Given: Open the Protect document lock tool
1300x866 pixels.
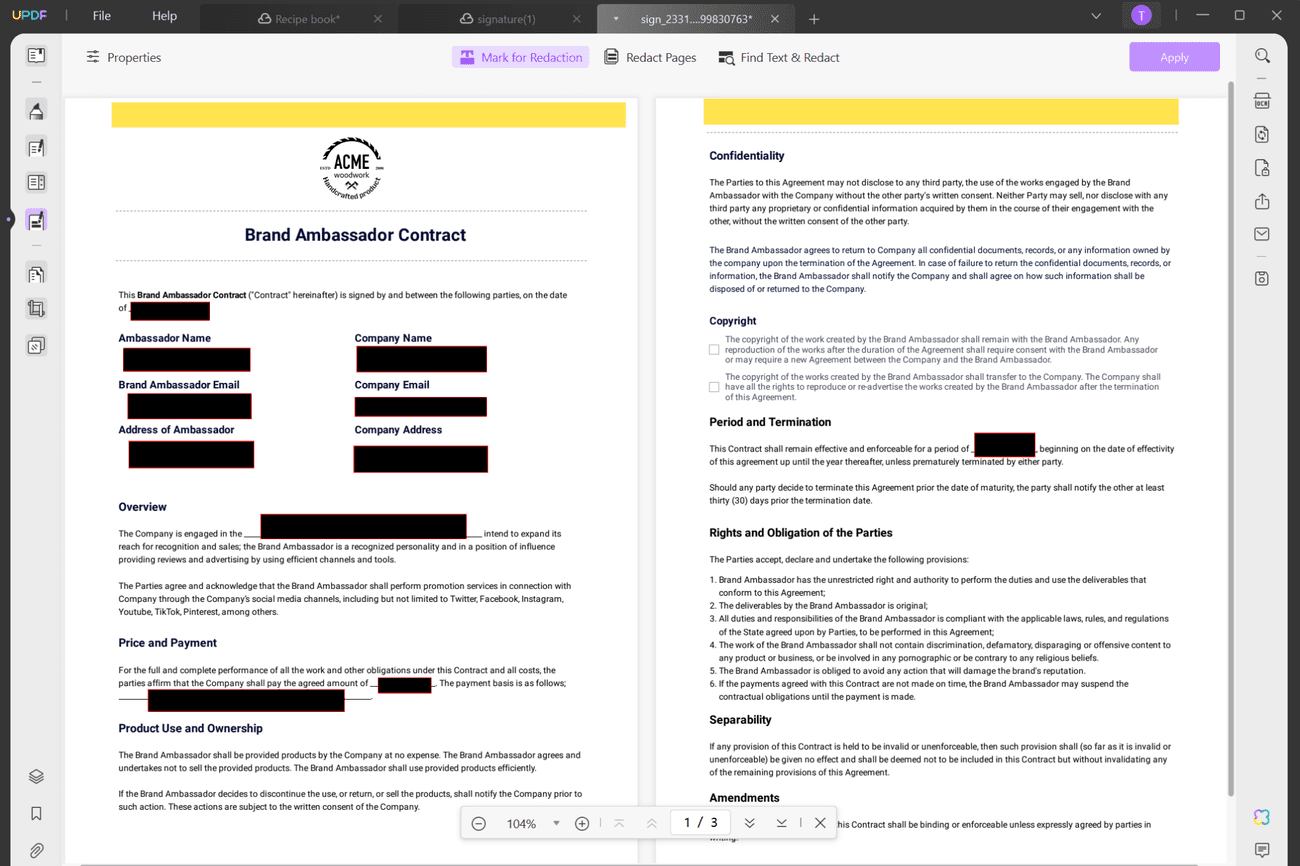Looking at the screenshot, I should click(1262, 167).
